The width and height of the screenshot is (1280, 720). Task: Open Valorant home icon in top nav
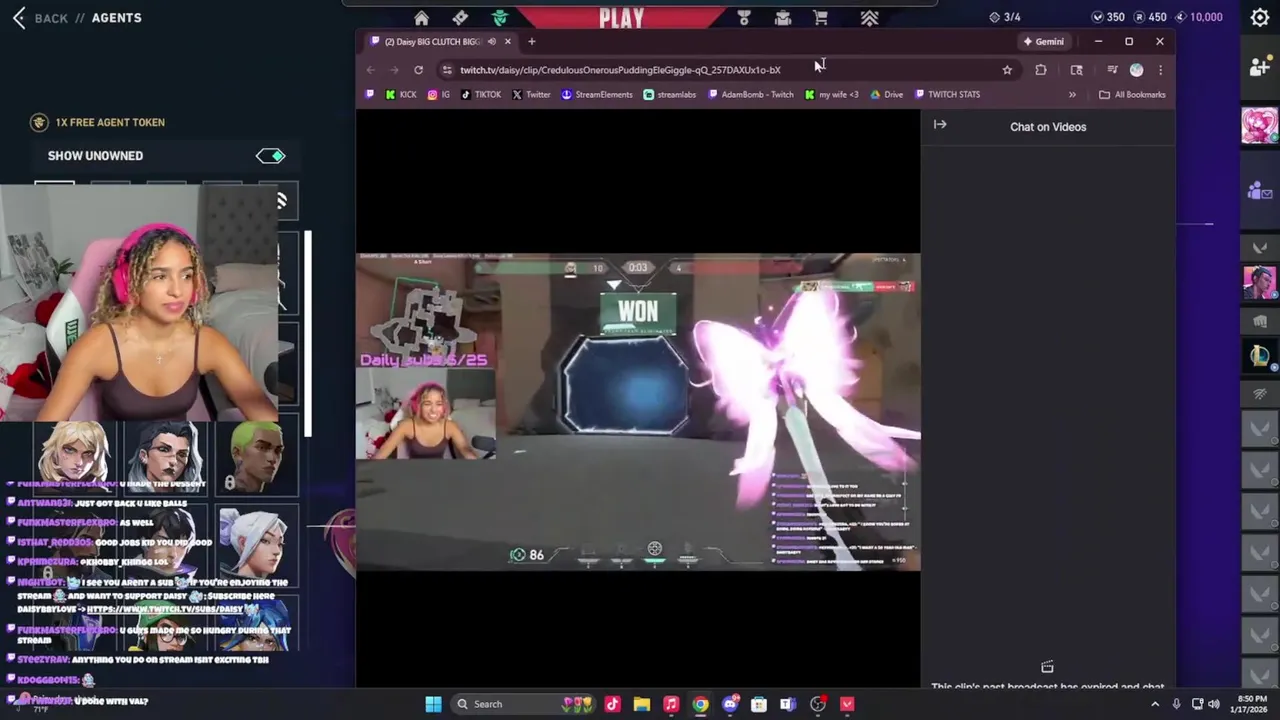(421, 18)
